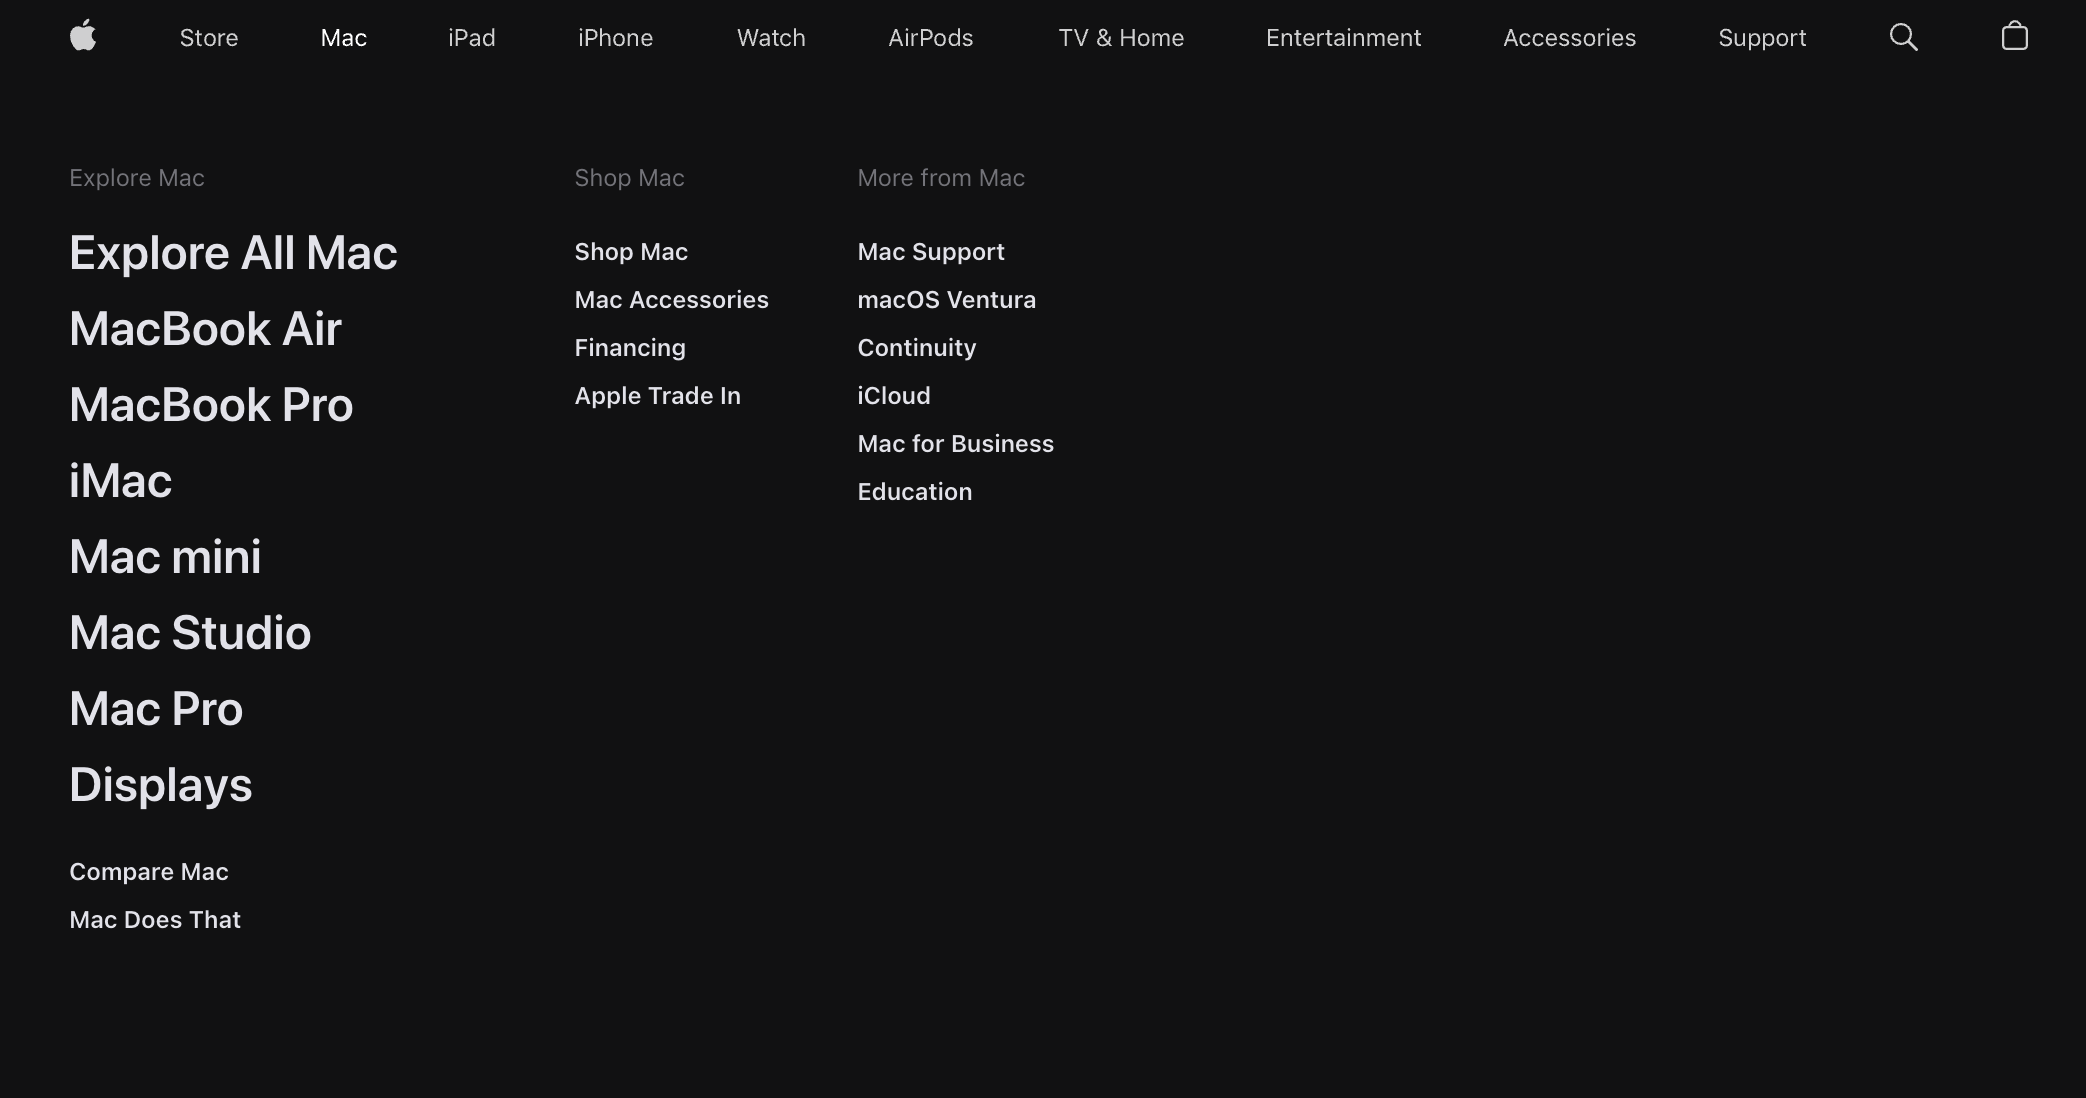Image resolution: width=2086 pixels, height=1098 pixels.
Task: Open Explore All Mac link
Action: coord(233,253)
